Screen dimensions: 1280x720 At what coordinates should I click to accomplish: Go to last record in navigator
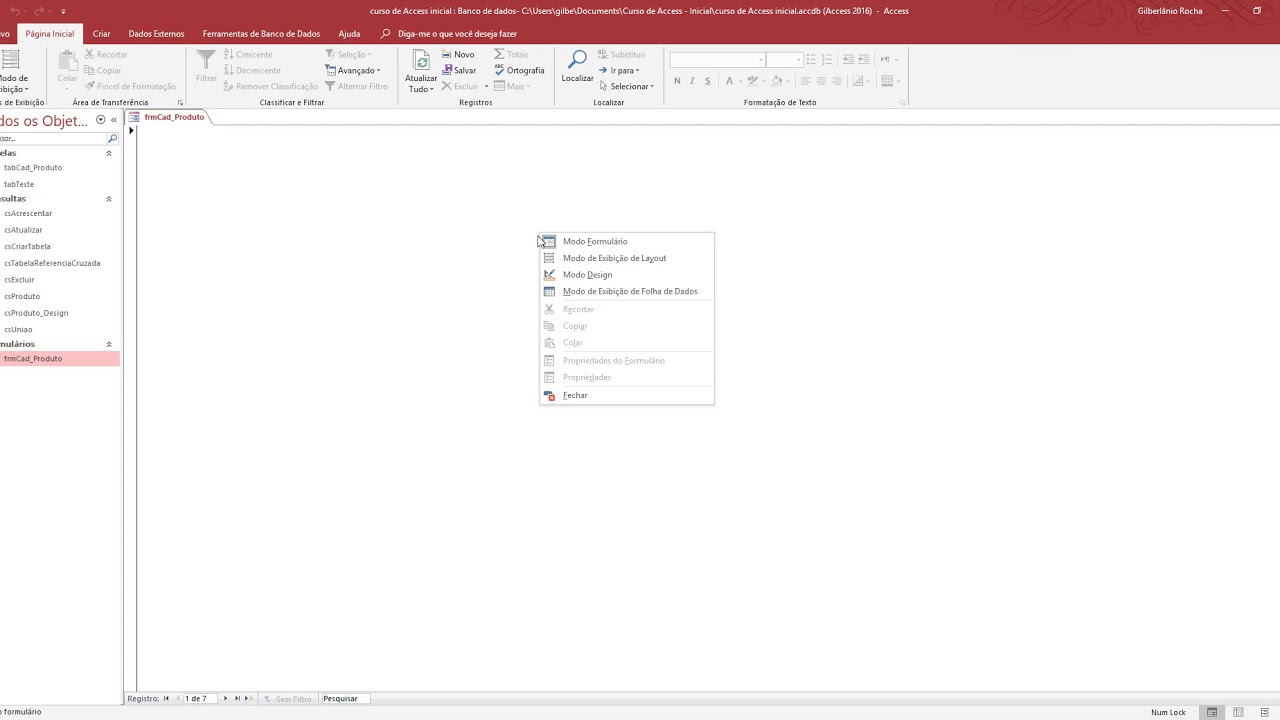click(237, 699)
